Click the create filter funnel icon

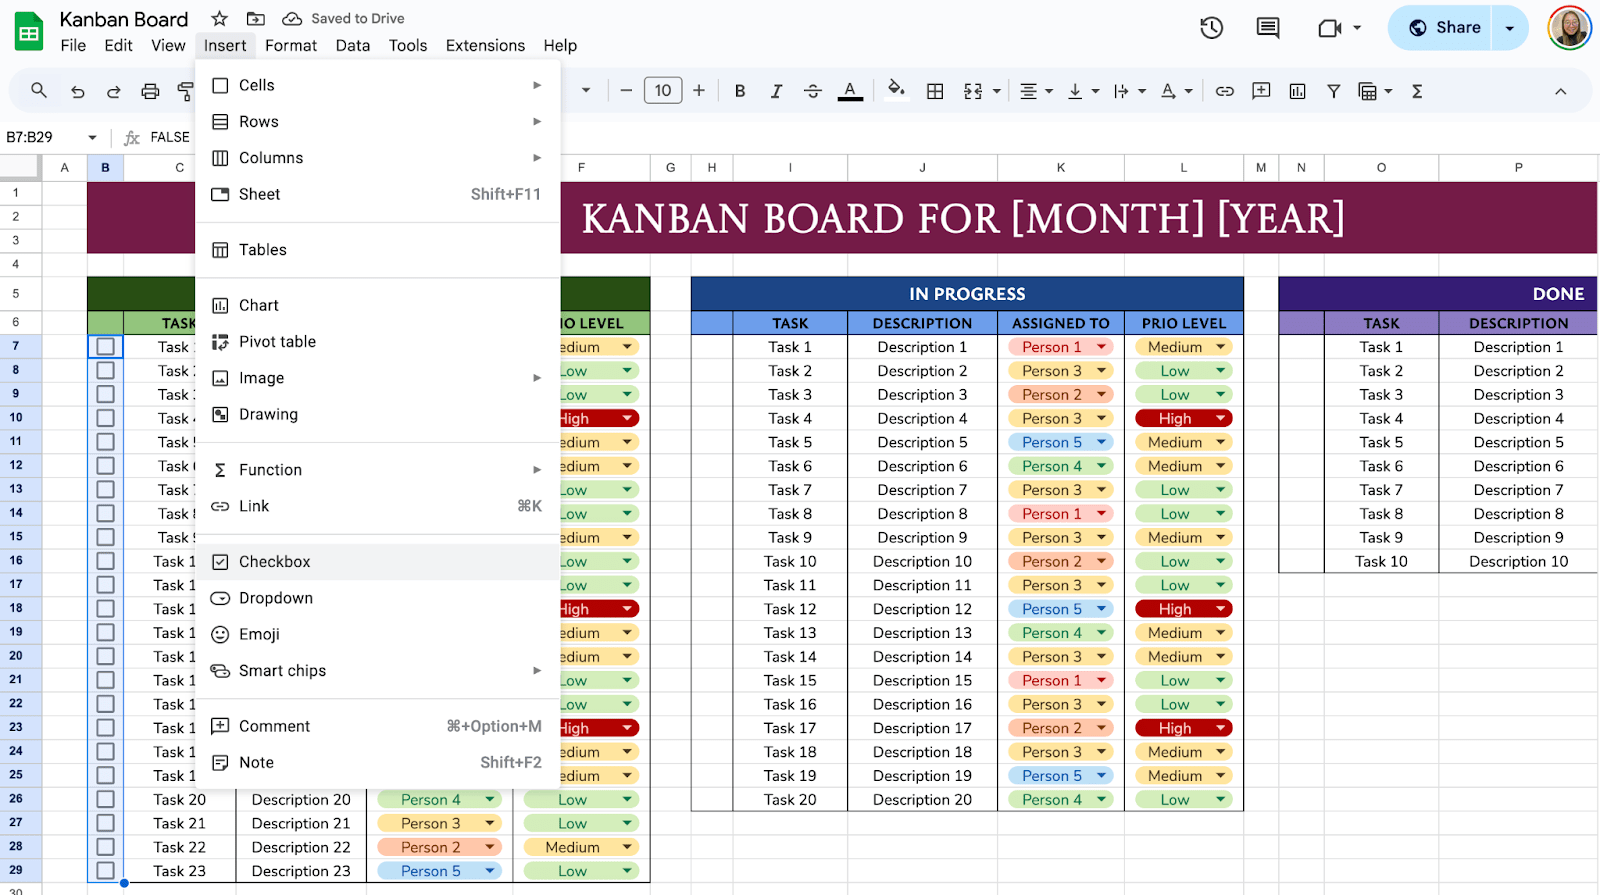click(1333, 91)
